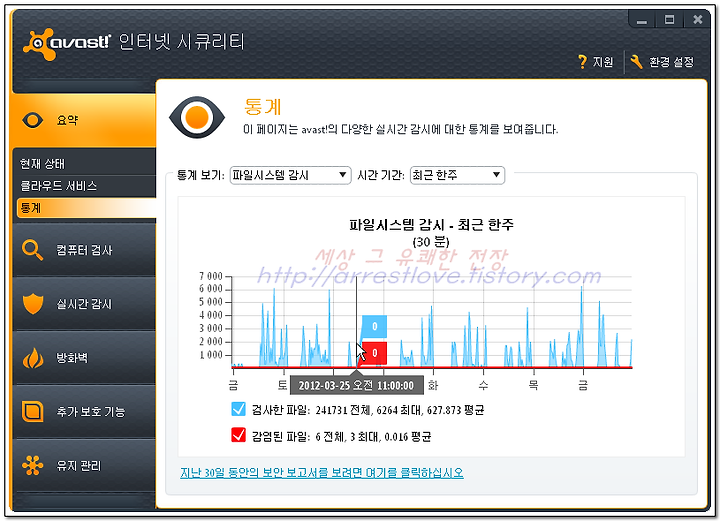Click the 방화벽 flame icon
Viewport: 720px width, 521px height.
coord(33,358)
